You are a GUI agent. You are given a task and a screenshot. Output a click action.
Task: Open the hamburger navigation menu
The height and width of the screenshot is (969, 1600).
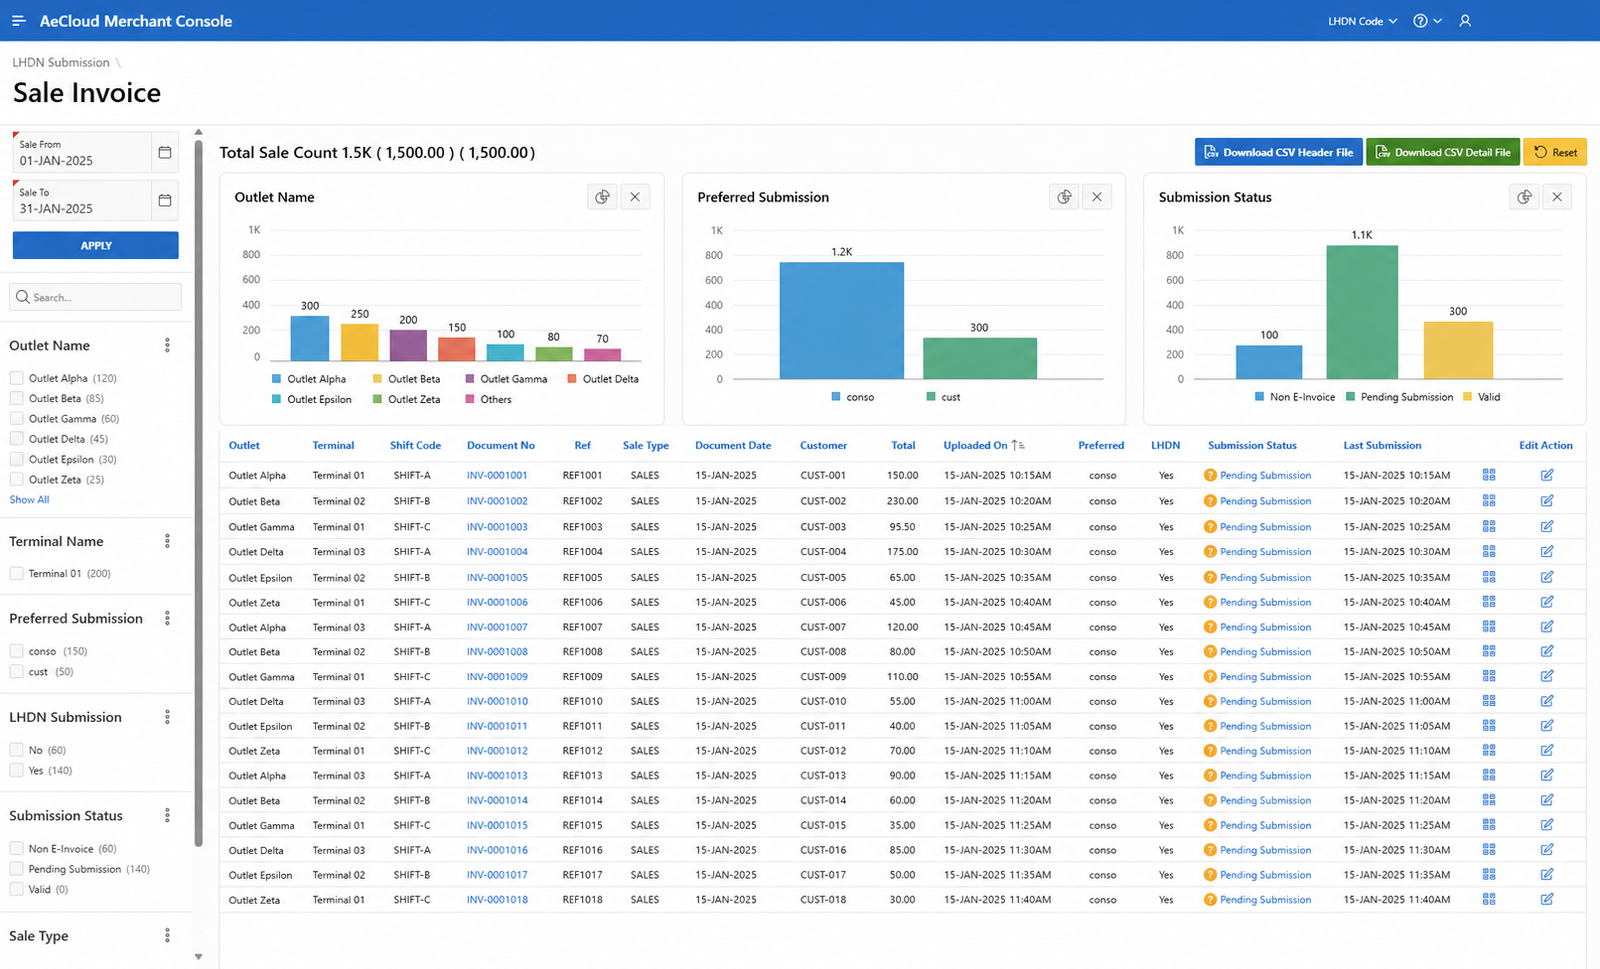point(18,21)
